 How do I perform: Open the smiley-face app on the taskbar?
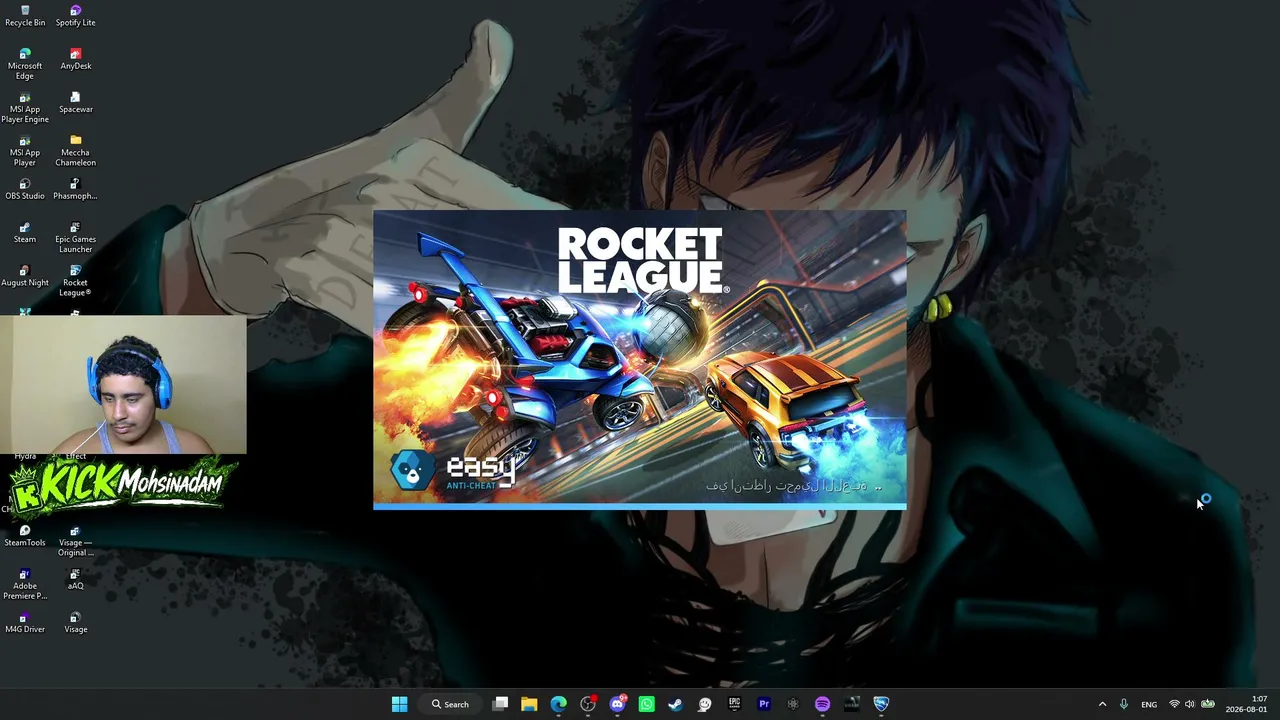(705, 704)
